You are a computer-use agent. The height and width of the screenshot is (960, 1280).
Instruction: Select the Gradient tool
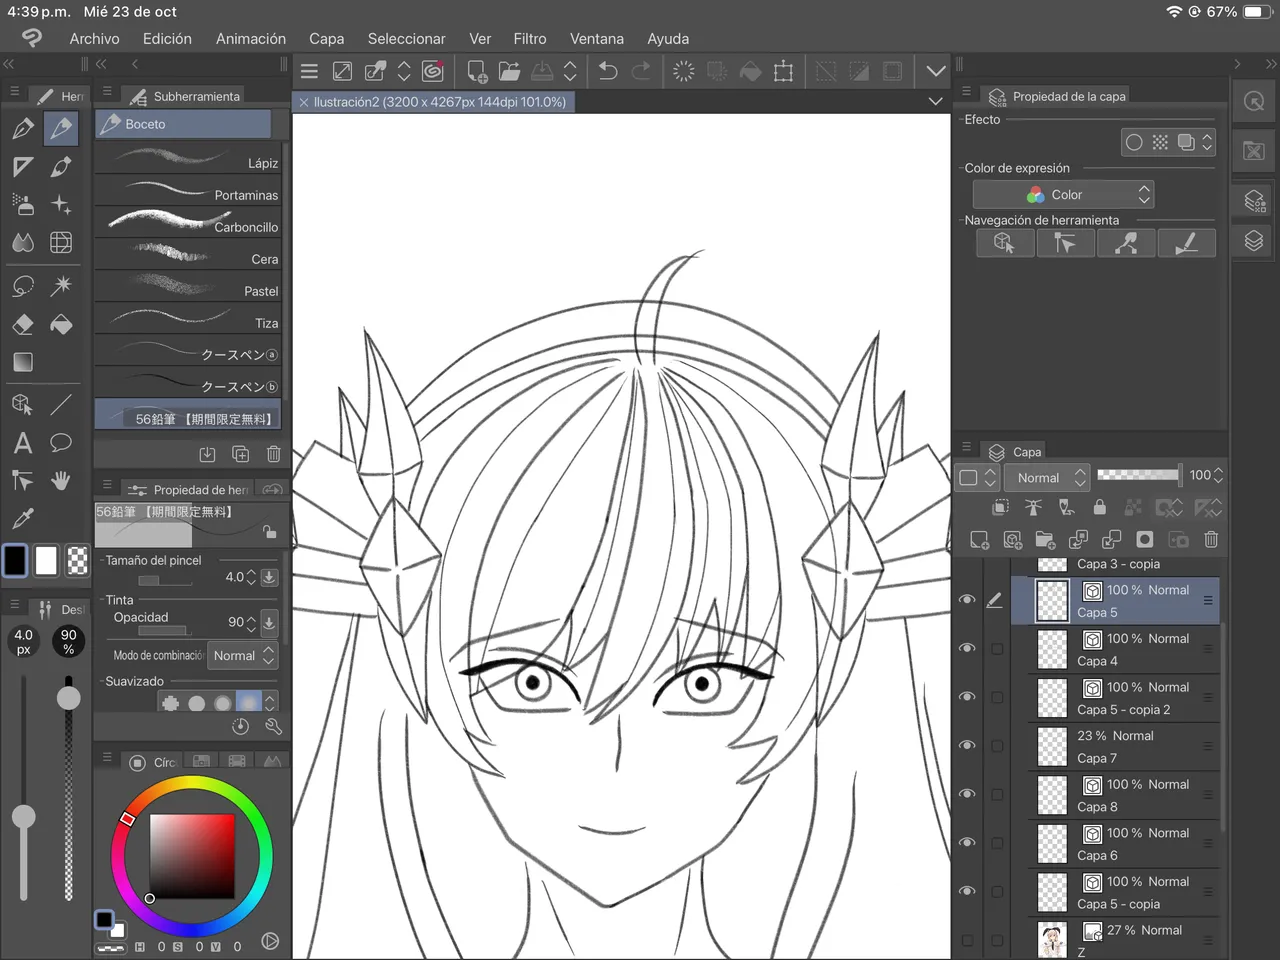[23, 362]
